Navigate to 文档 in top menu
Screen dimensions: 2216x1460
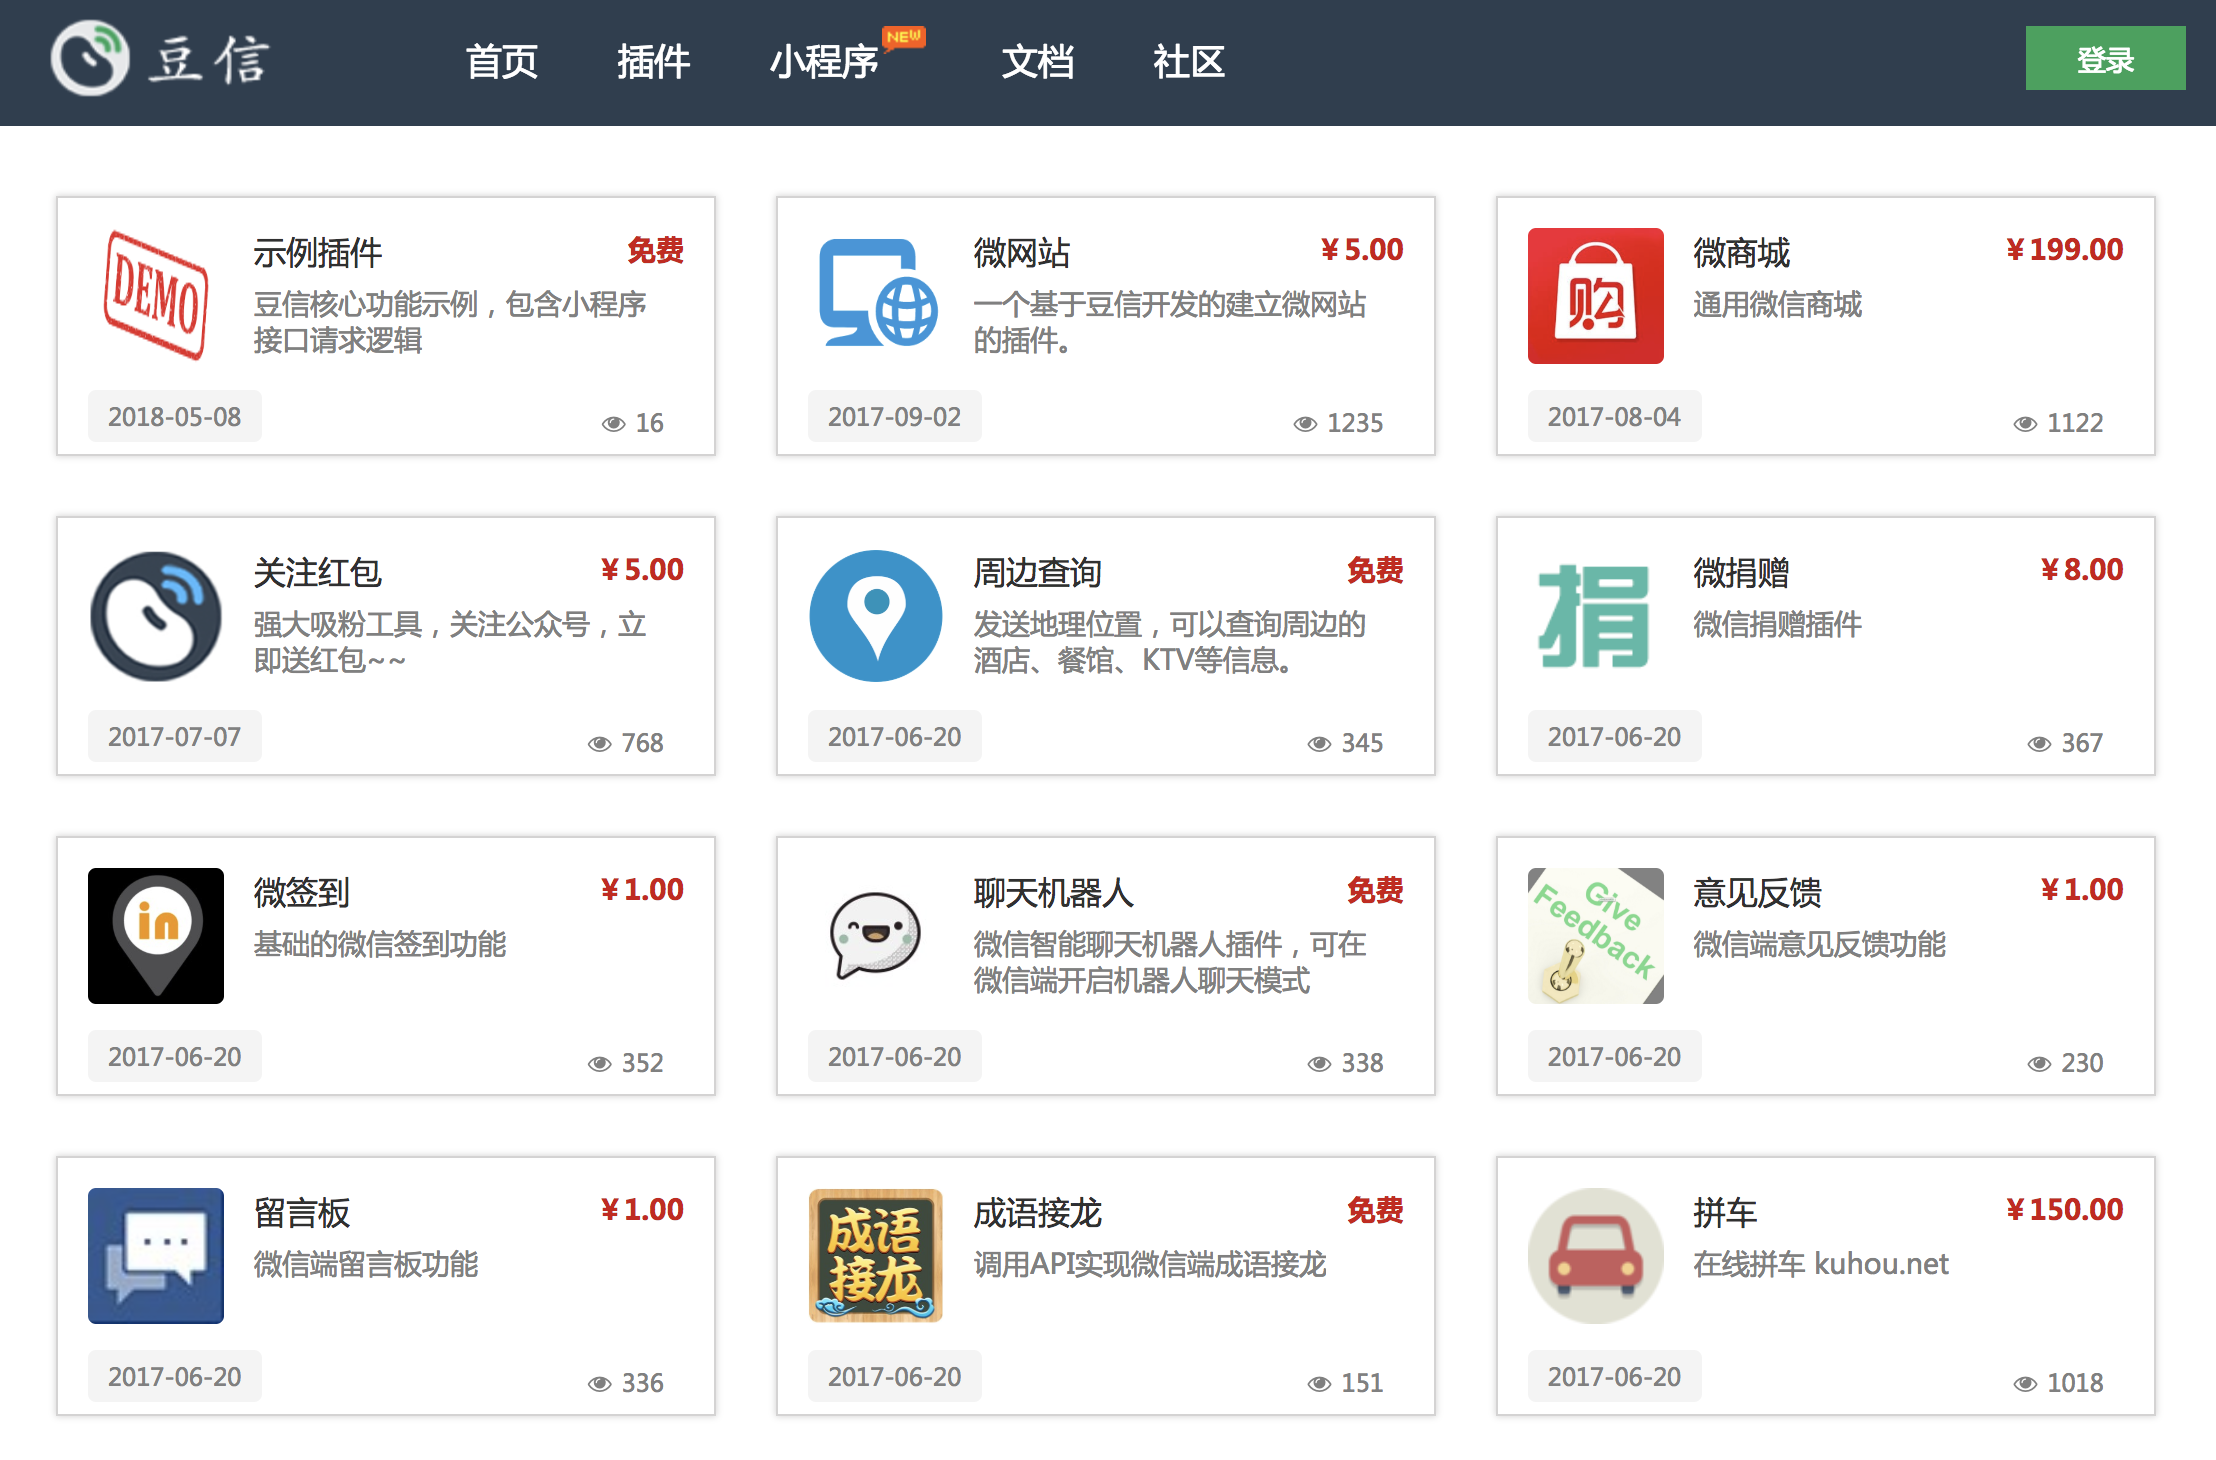pos(1038,62)
